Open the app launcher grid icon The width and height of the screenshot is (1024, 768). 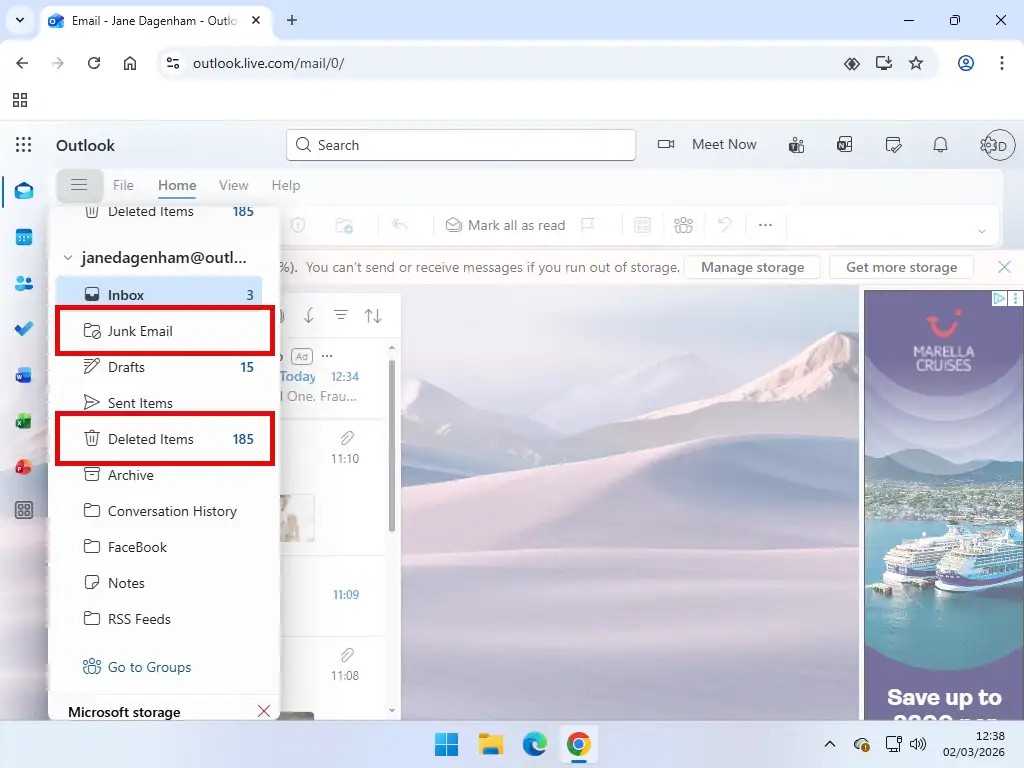(22, 145)
